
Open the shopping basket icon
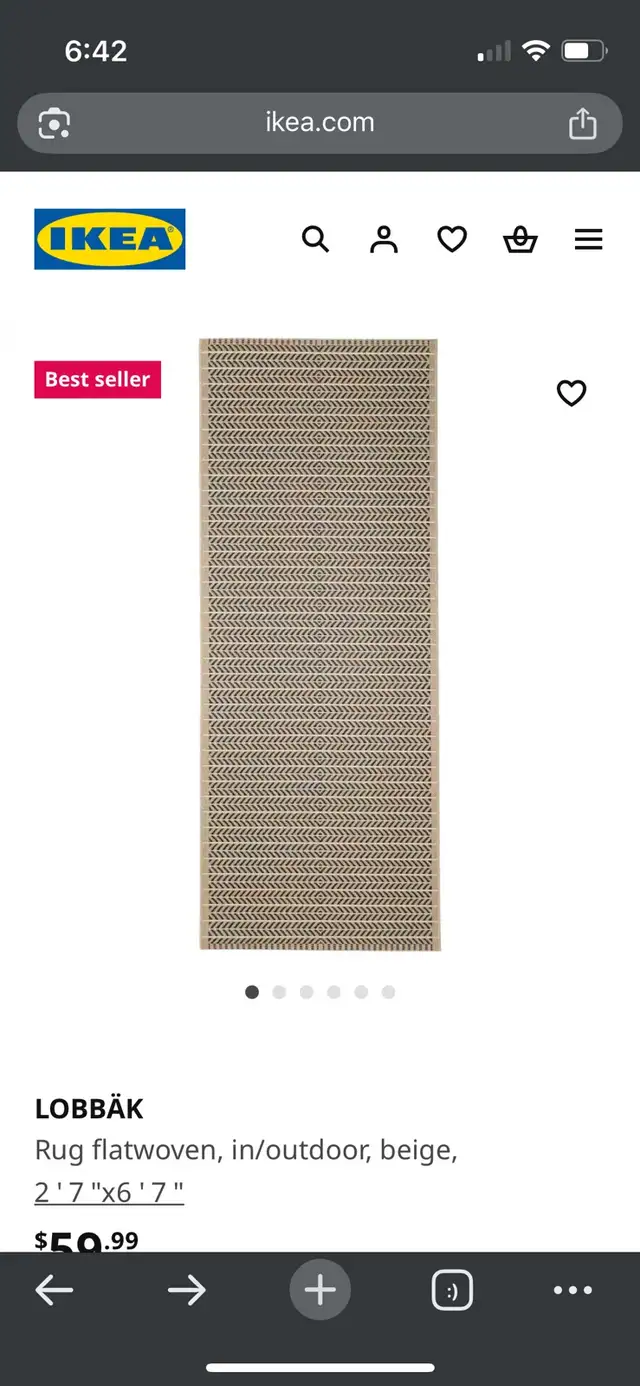pos(520,239)
